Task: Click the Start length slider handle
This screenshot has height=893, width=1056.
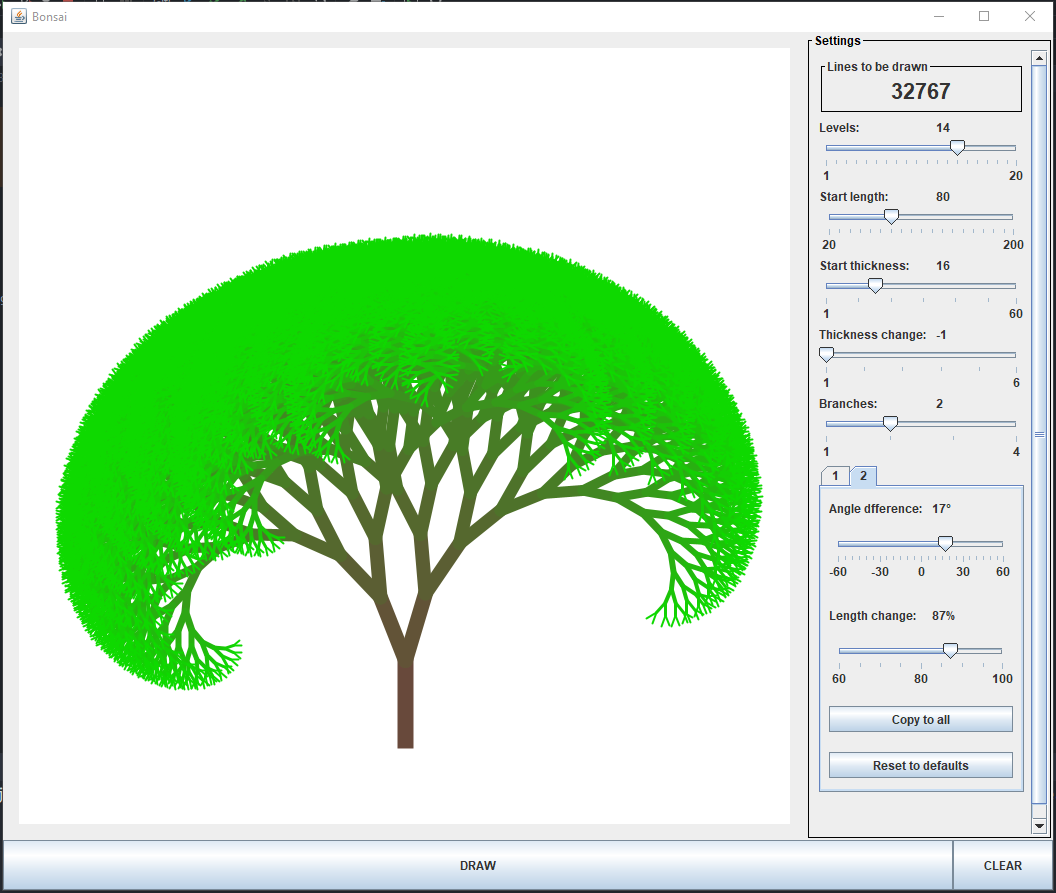Action: coord(891,216)
